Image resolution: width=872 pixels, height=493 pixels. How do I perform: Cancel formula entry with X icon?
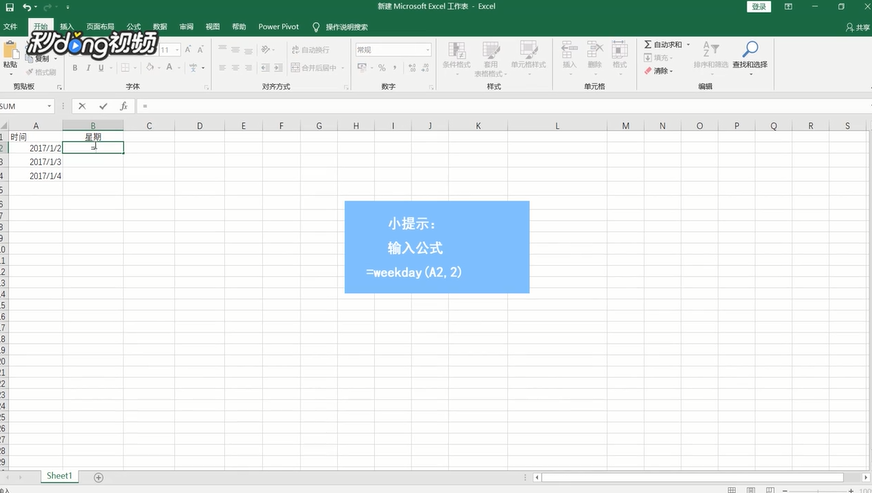pos(82,106)
